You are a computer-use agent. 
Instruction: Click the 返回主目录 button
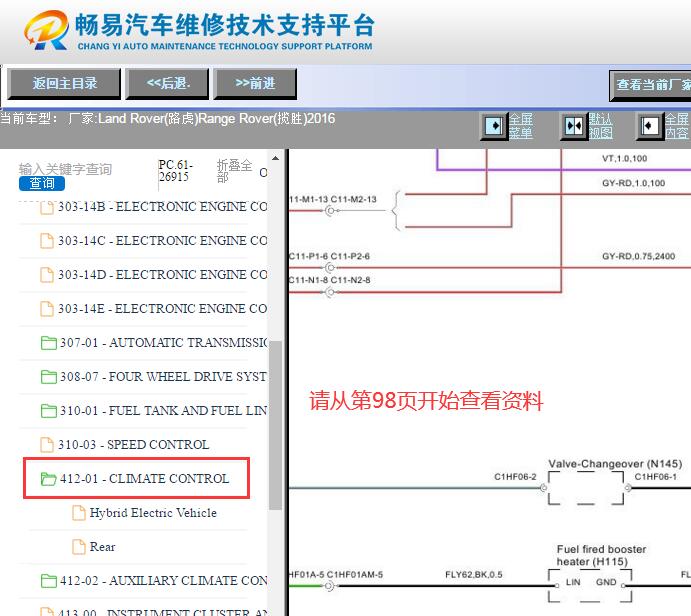pyautogui.click(x=64, y=83)
